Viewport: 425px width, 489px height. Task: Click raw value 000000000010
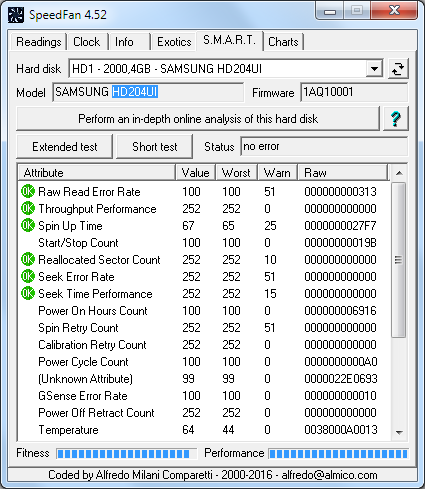[x=340, y=396]
